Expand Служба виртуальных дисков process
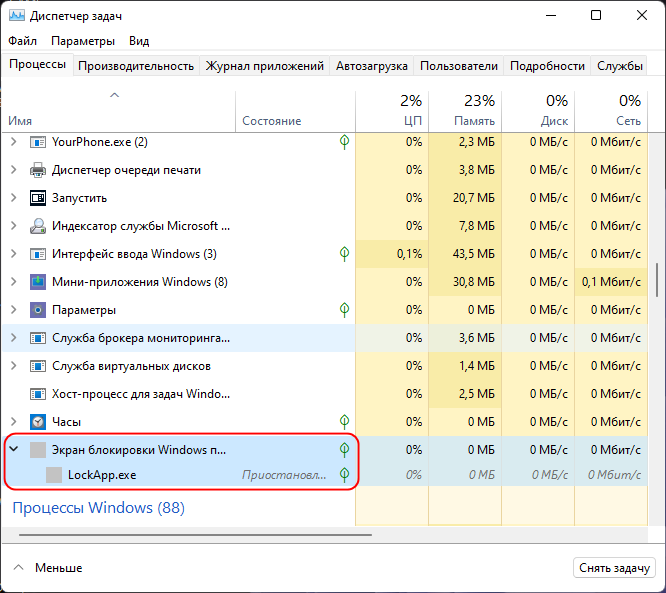 [14, 366]
